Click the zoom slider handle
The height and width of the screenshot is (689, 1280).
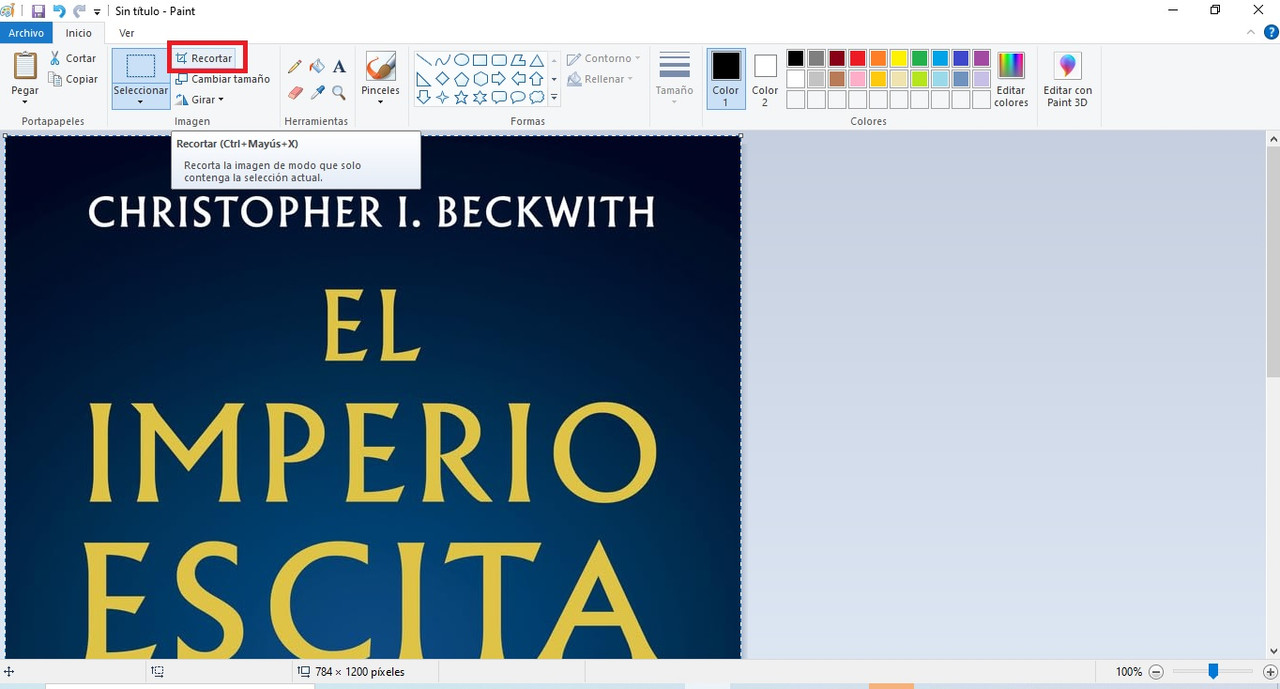point(1213,672)
